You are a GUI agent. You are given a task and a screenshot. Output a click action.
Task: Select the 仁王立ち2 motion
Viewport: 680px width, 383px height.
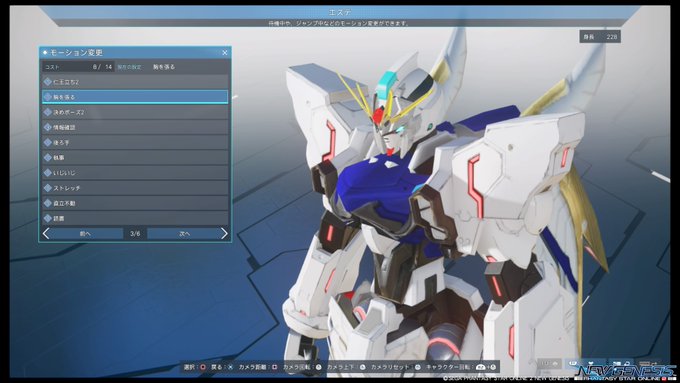[x=135, y=82]
